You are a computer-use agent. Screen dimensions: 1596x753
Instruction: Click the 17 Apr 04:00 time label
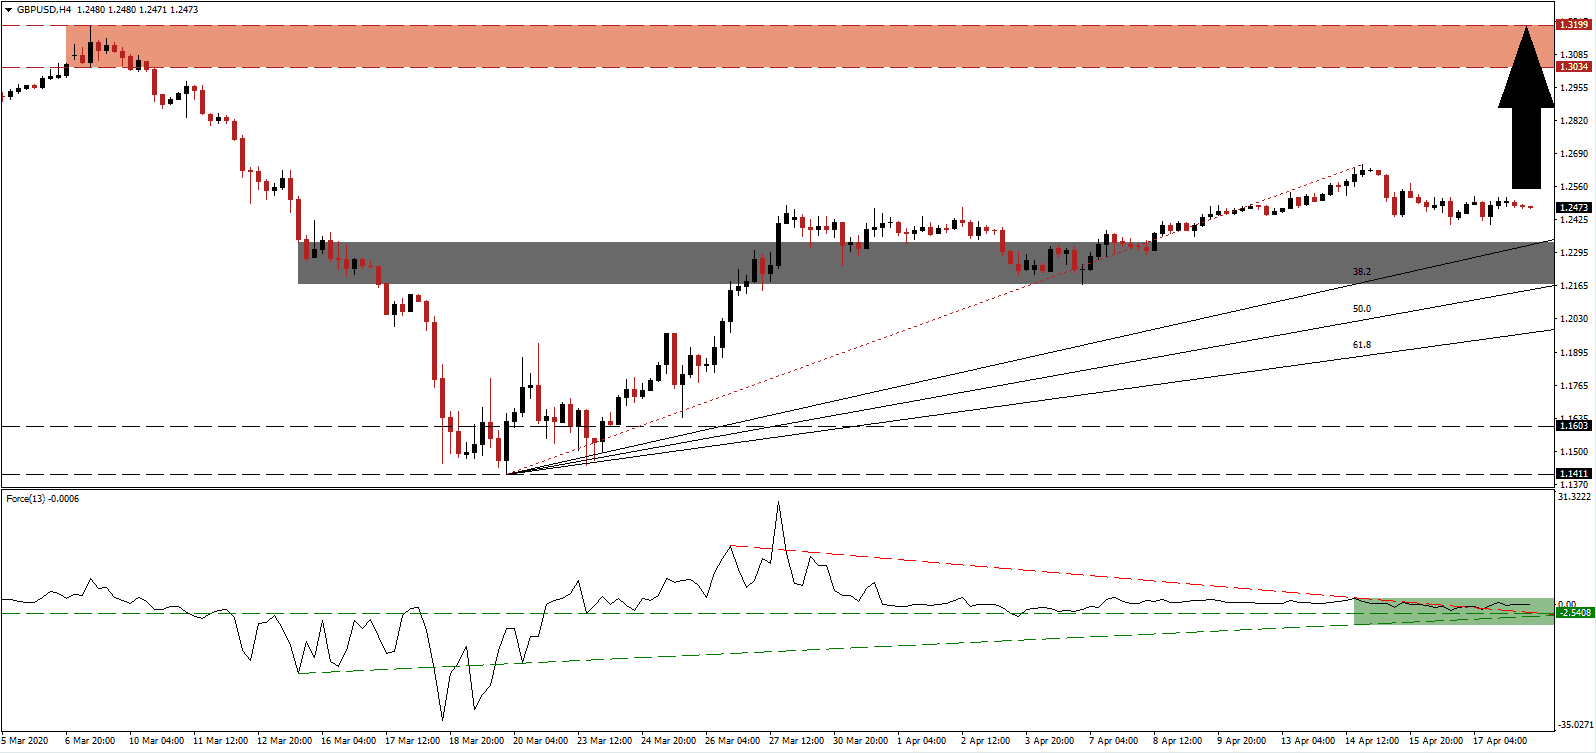tap(1501, 741)
